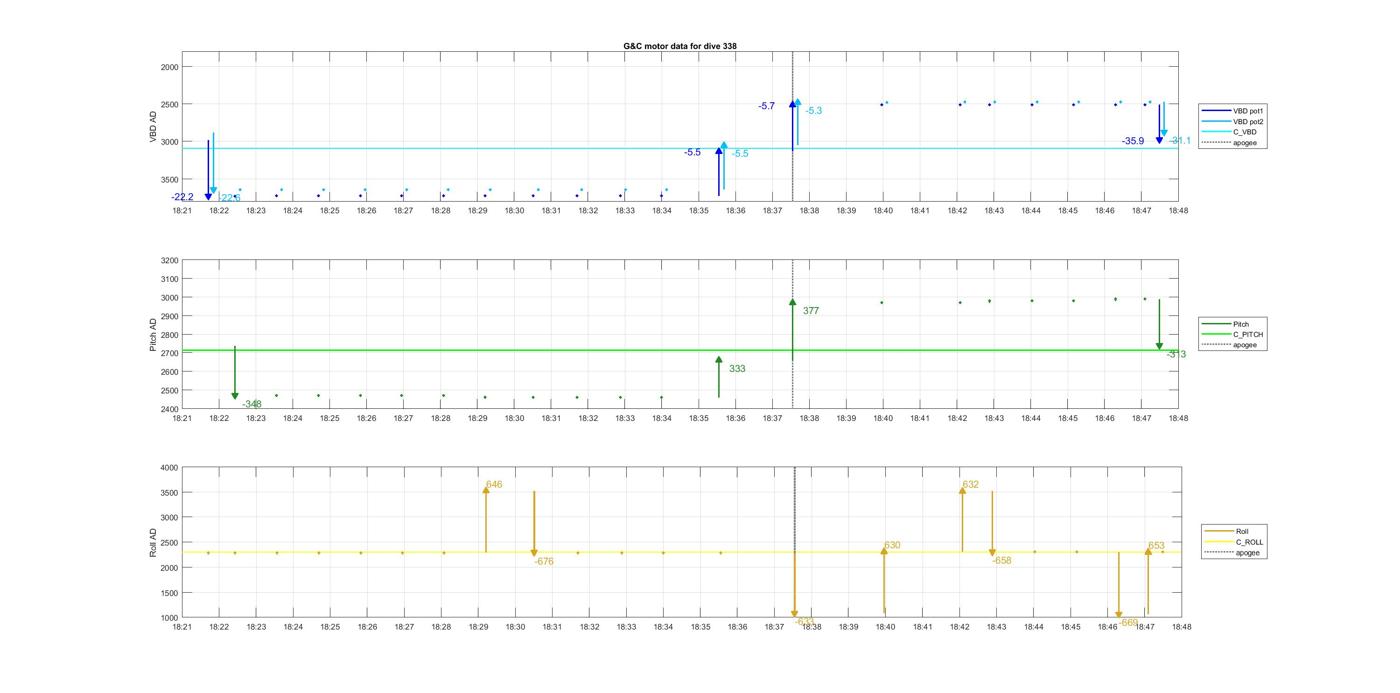The image size is (1400, 693).
Task: Click the cyan '-5.5' annotation
Action: (740, 154)
